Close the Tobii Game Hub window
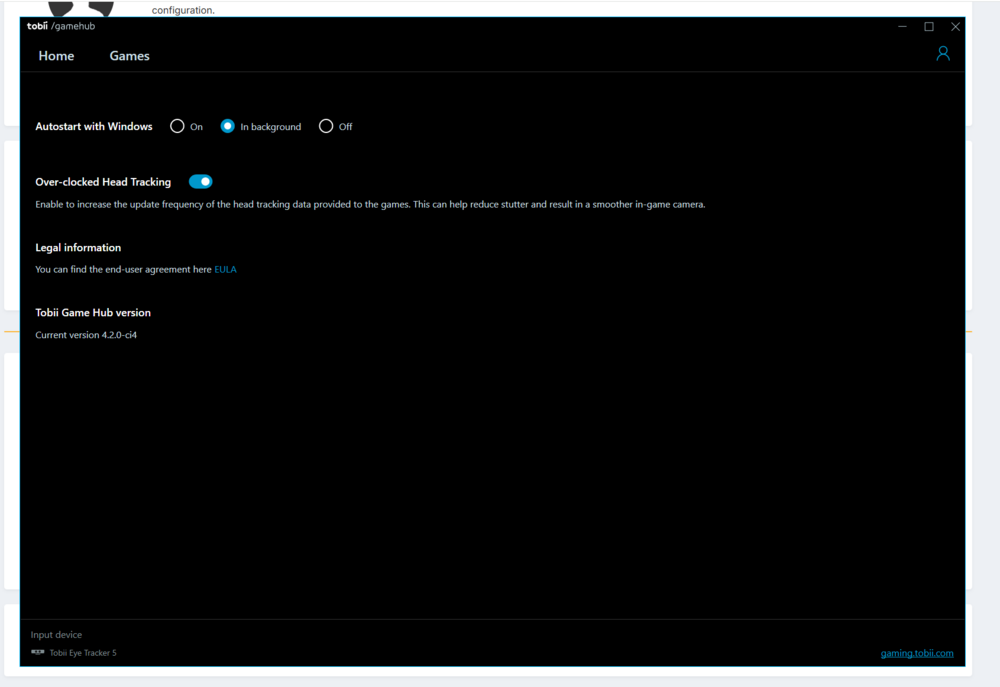The width and height of the screenshot is (1000, 687). (955, 27)
